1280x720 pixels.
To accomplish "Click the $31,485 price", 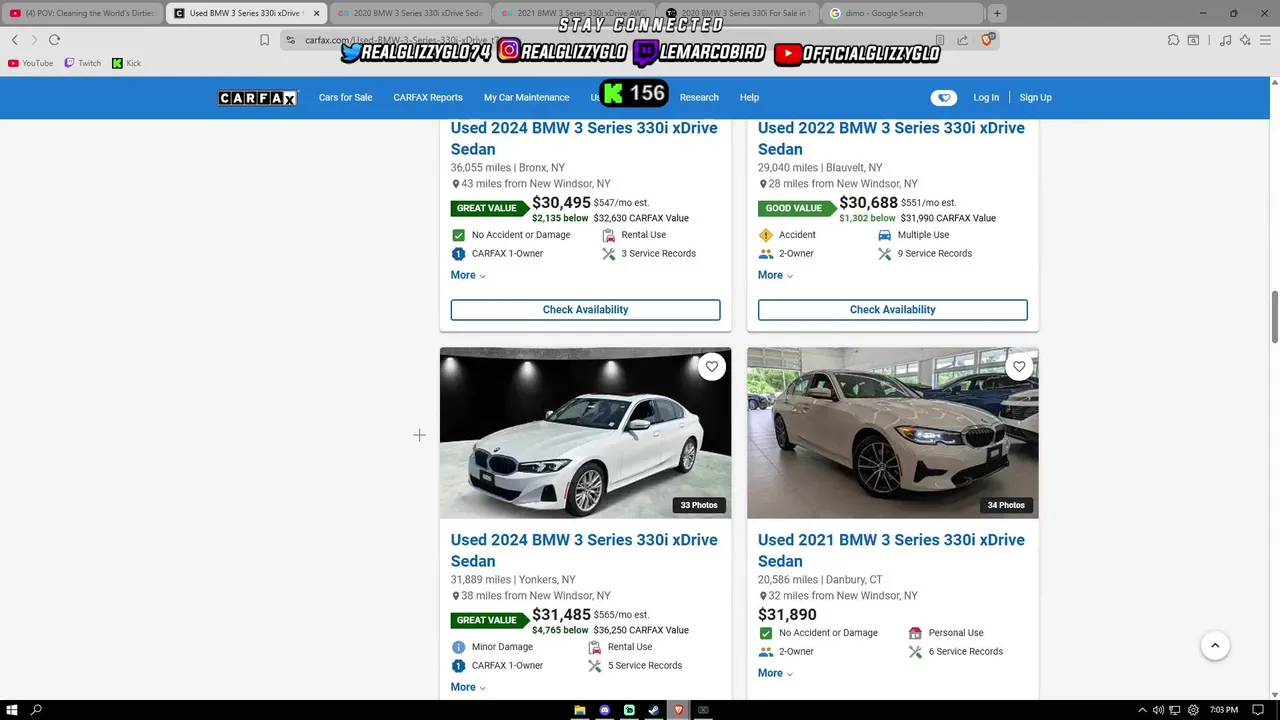I will (561, 615).
